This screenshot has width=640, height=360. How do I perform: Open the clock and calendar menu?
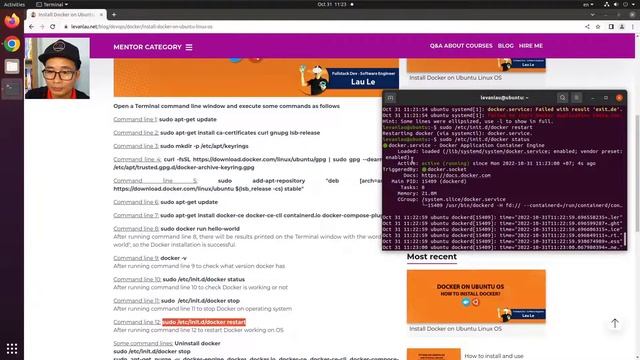click(332, 4)
